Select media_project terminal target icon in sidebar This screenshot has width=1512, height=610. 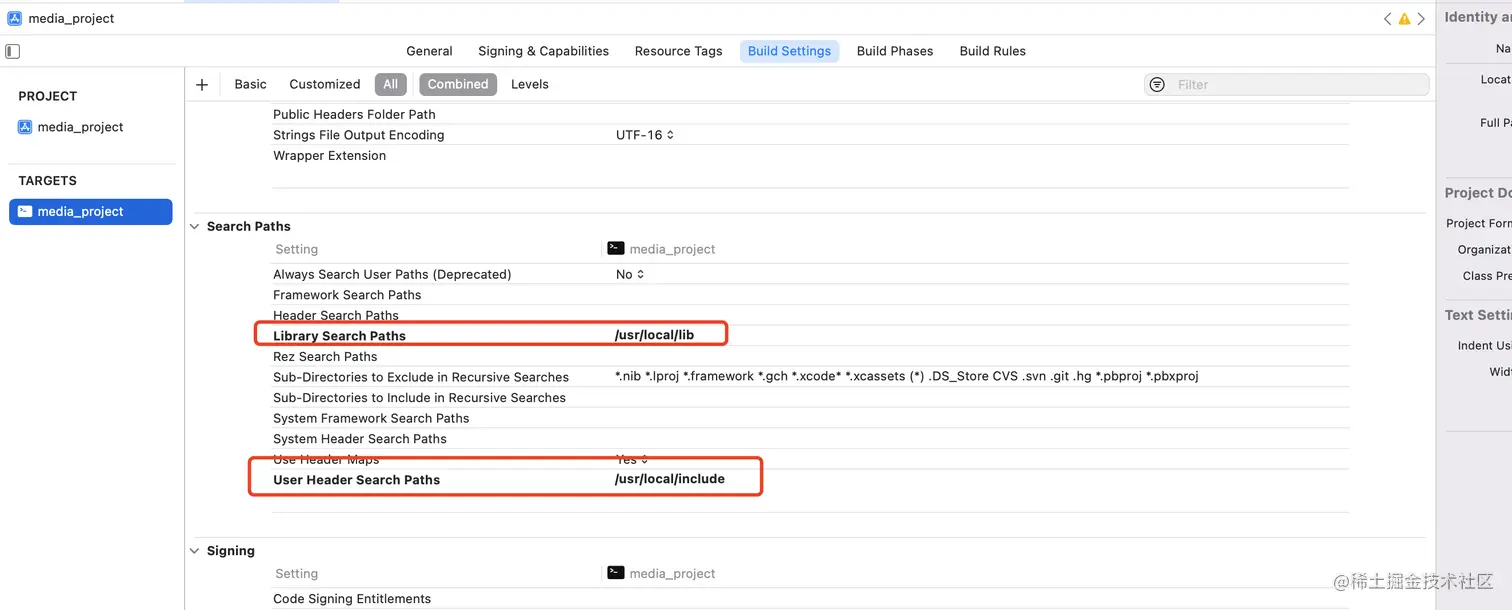click(x=25, y=212)
